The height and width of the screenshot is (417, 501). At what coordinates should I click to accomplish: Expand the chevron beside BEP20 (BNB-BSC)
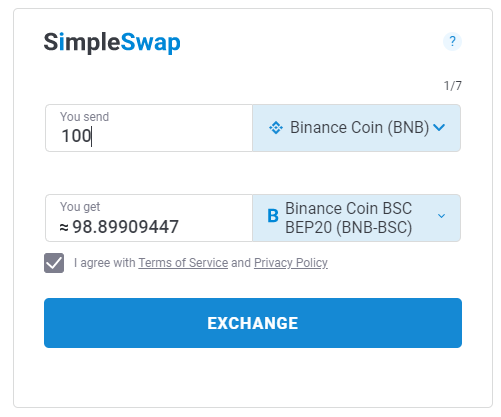441,216
